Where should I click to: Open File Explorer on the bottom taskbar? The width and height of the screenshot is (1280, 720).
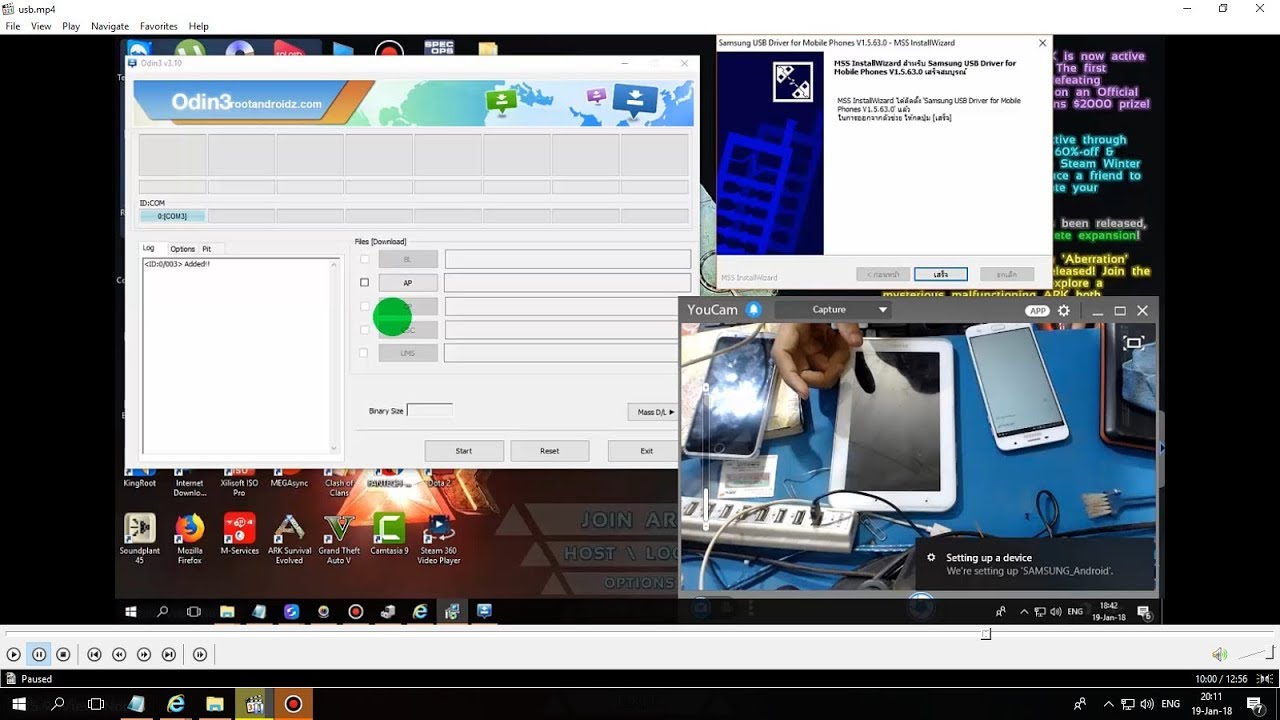click(x=215, y=704)
